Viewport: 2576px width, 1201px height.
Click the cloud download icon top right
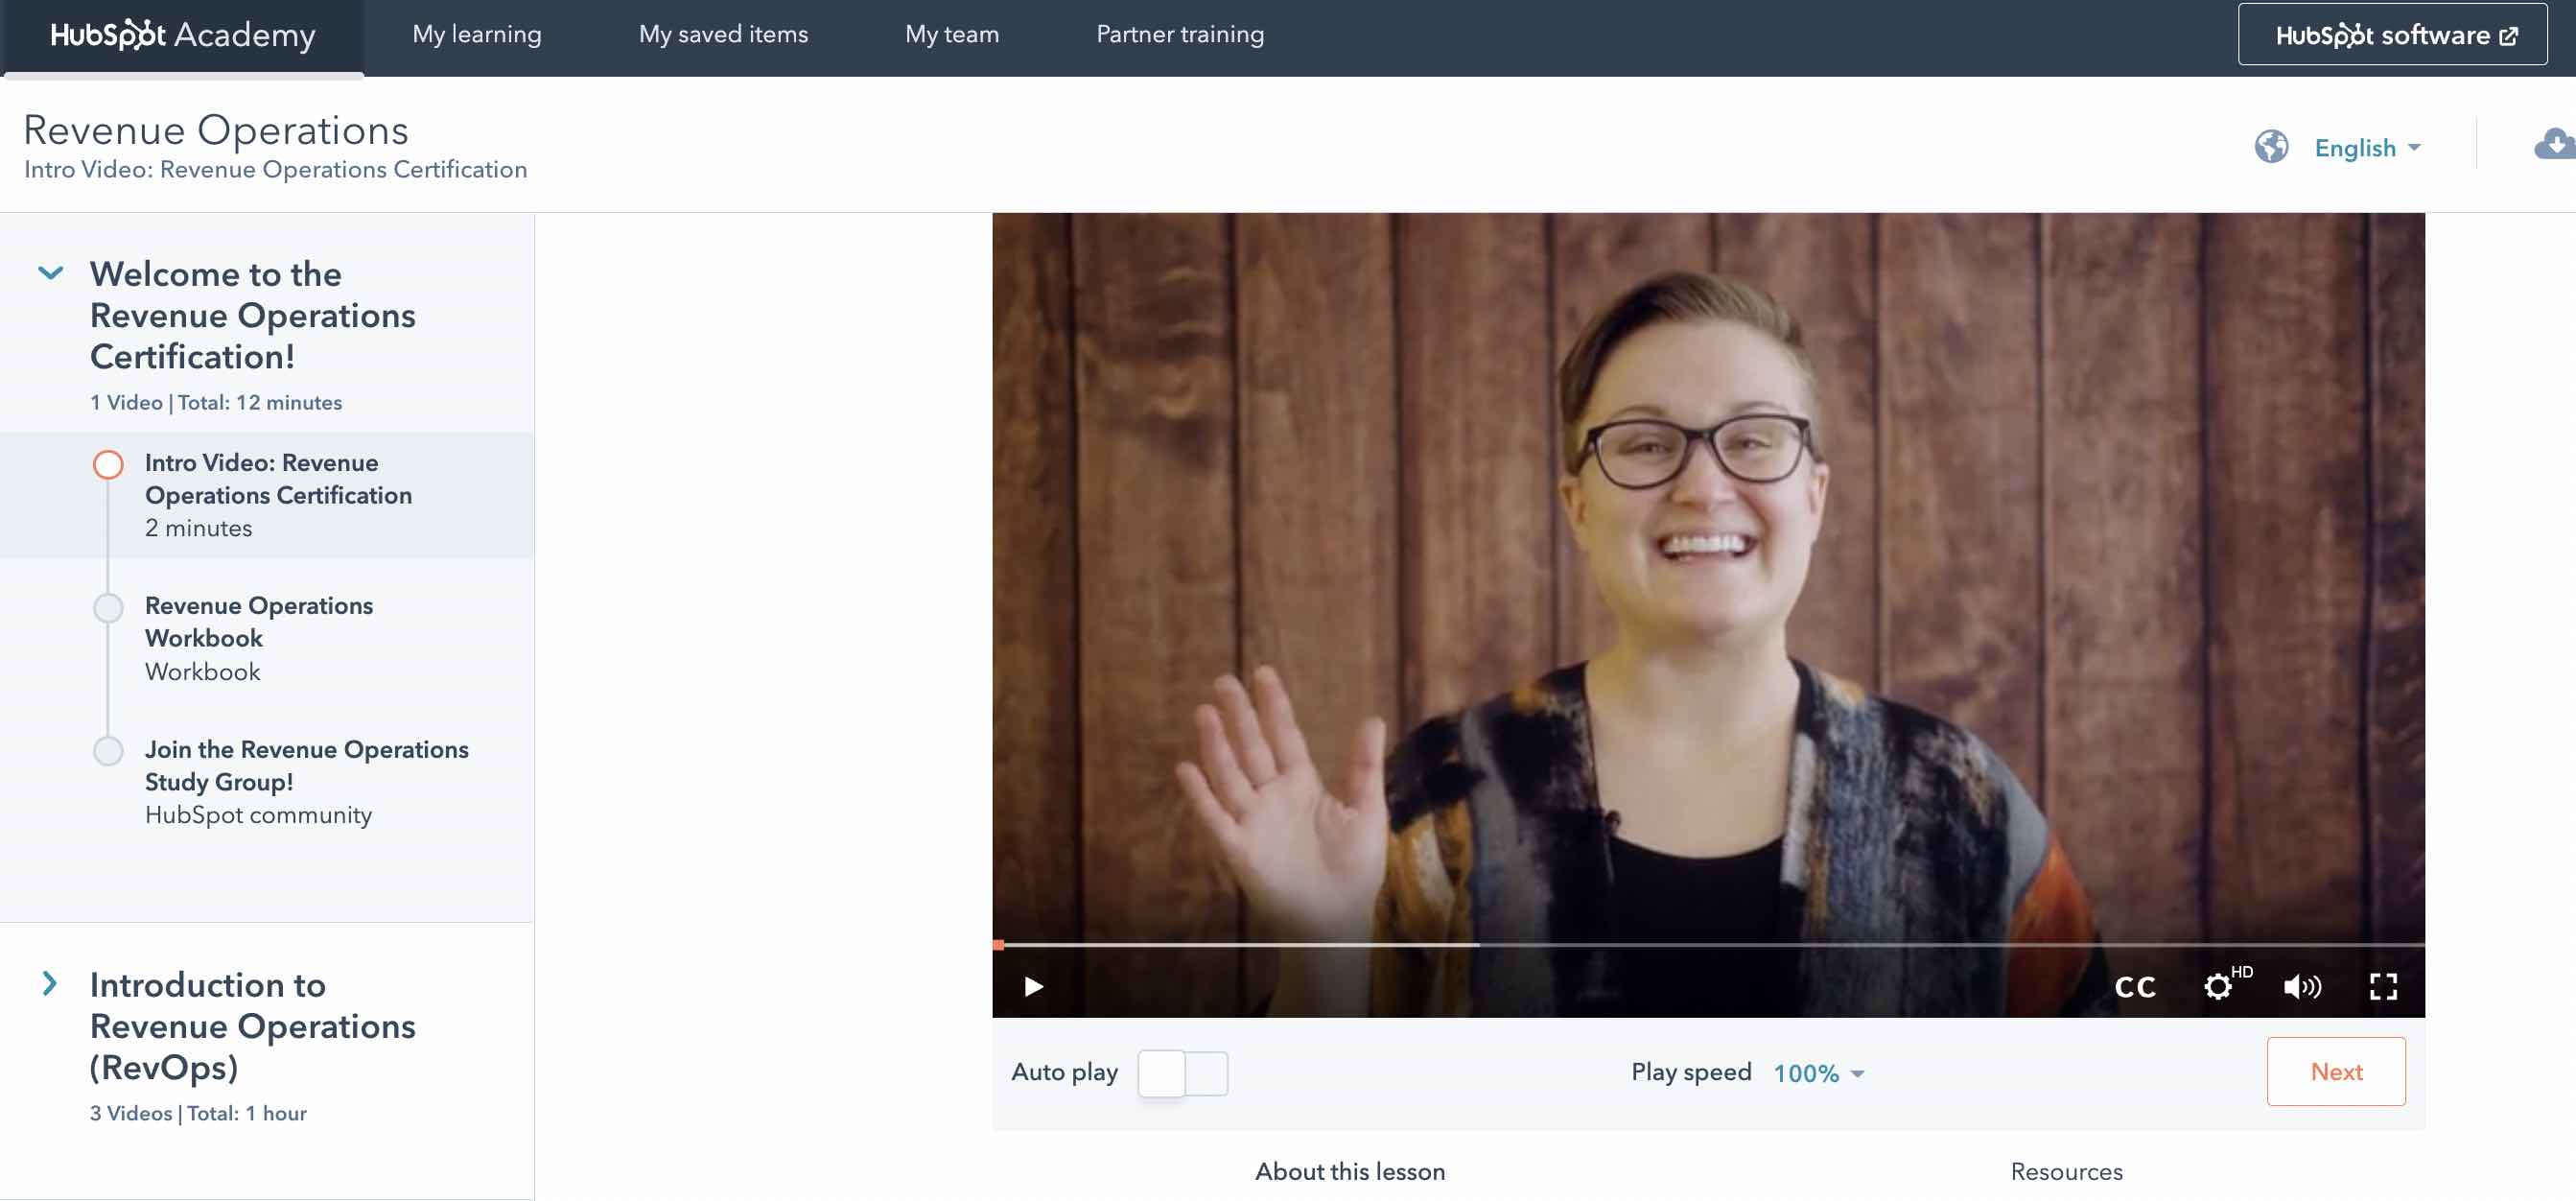click(2552, 145)
